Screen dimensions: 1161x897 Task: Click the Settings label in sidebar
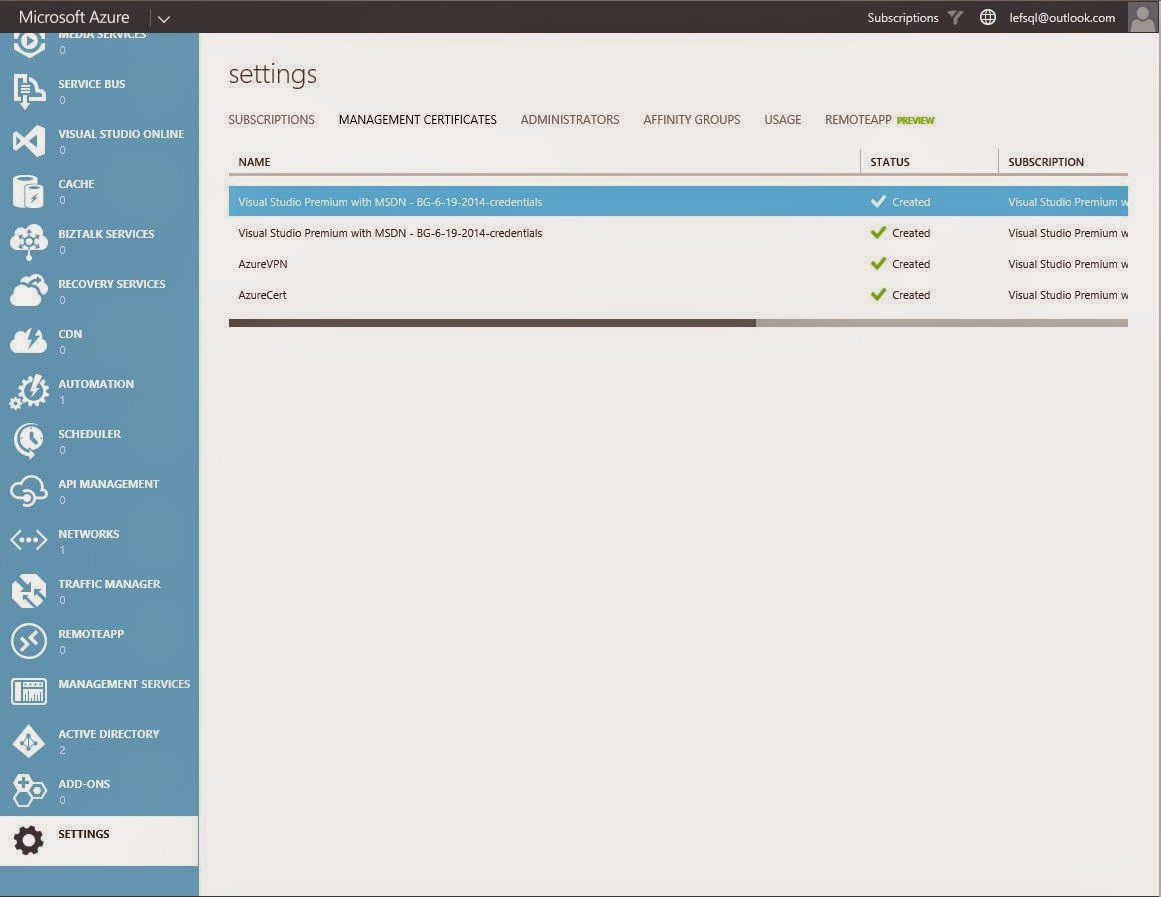click(84, 834)
